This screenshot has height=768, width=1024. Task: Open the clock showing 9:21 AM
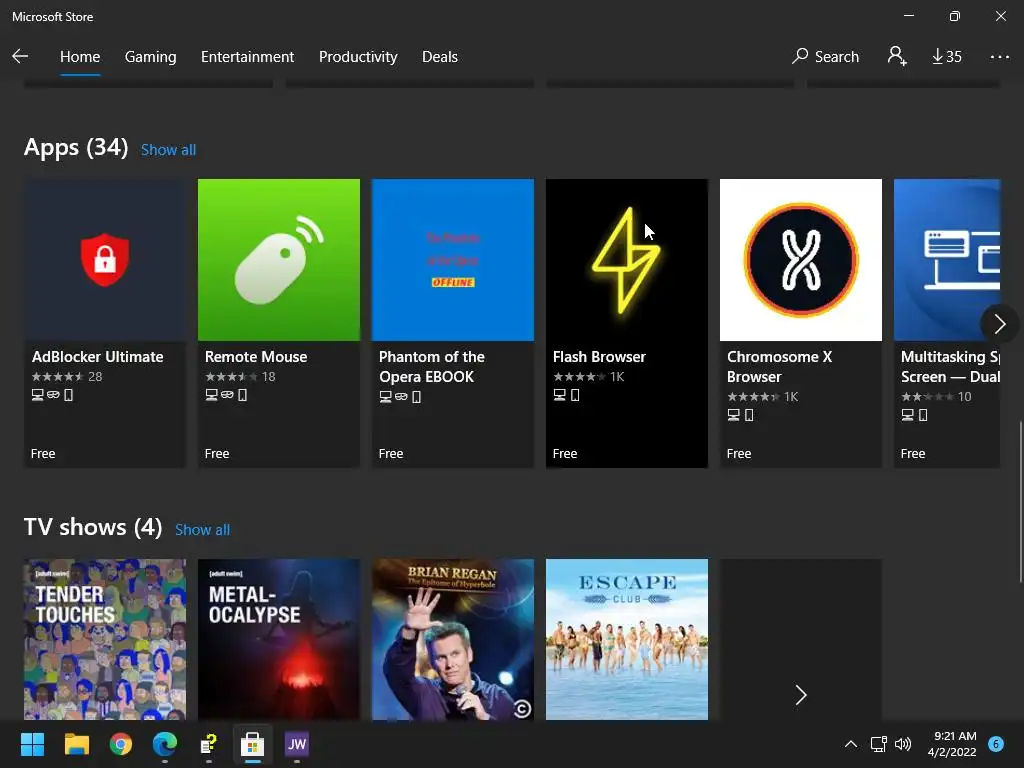[x=952, y=744]
